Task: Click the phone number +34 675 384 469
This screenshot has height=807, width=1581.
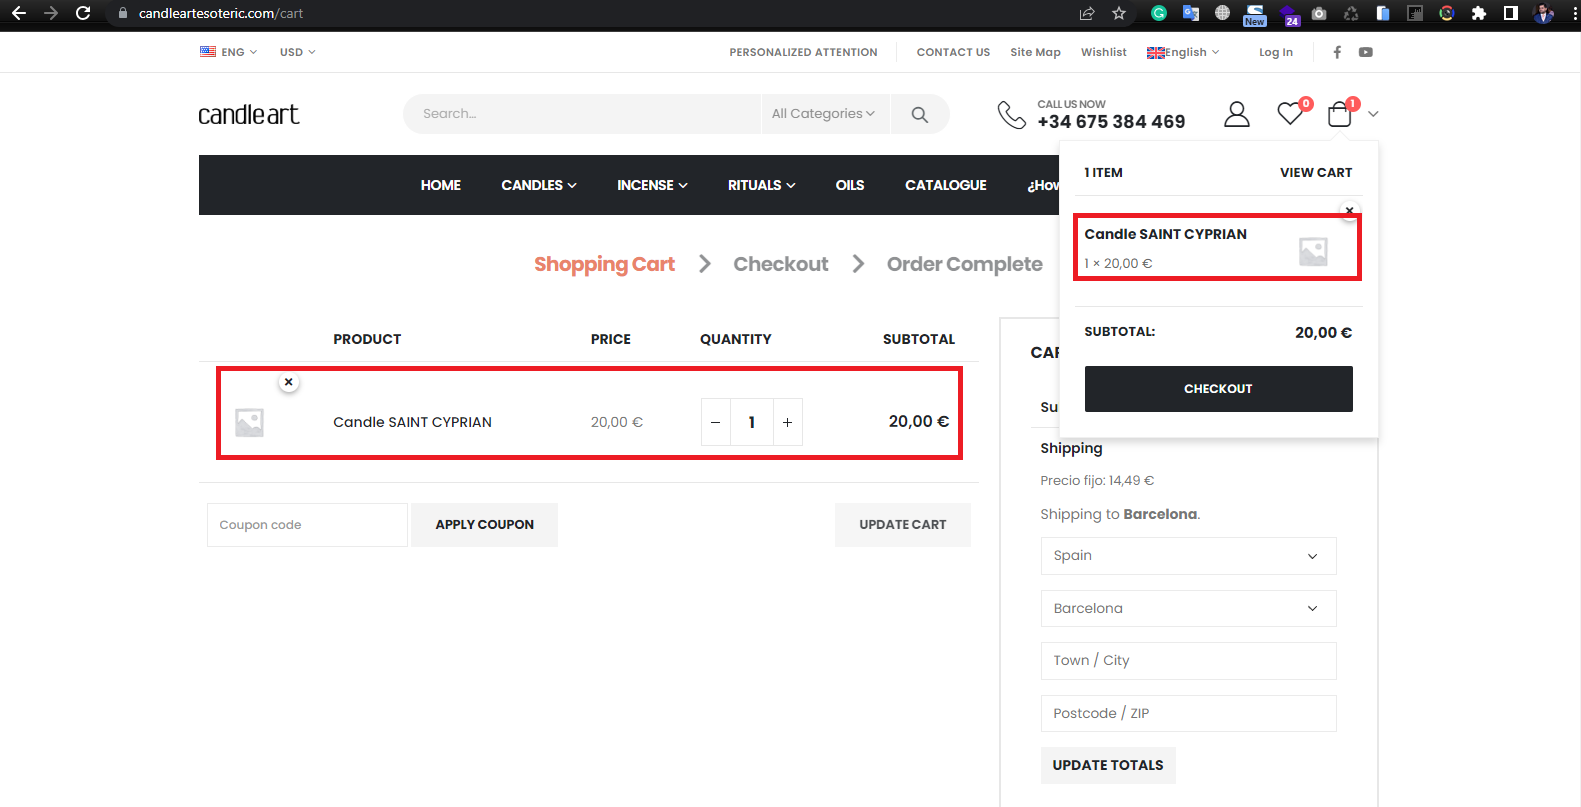Action: 1111,122
